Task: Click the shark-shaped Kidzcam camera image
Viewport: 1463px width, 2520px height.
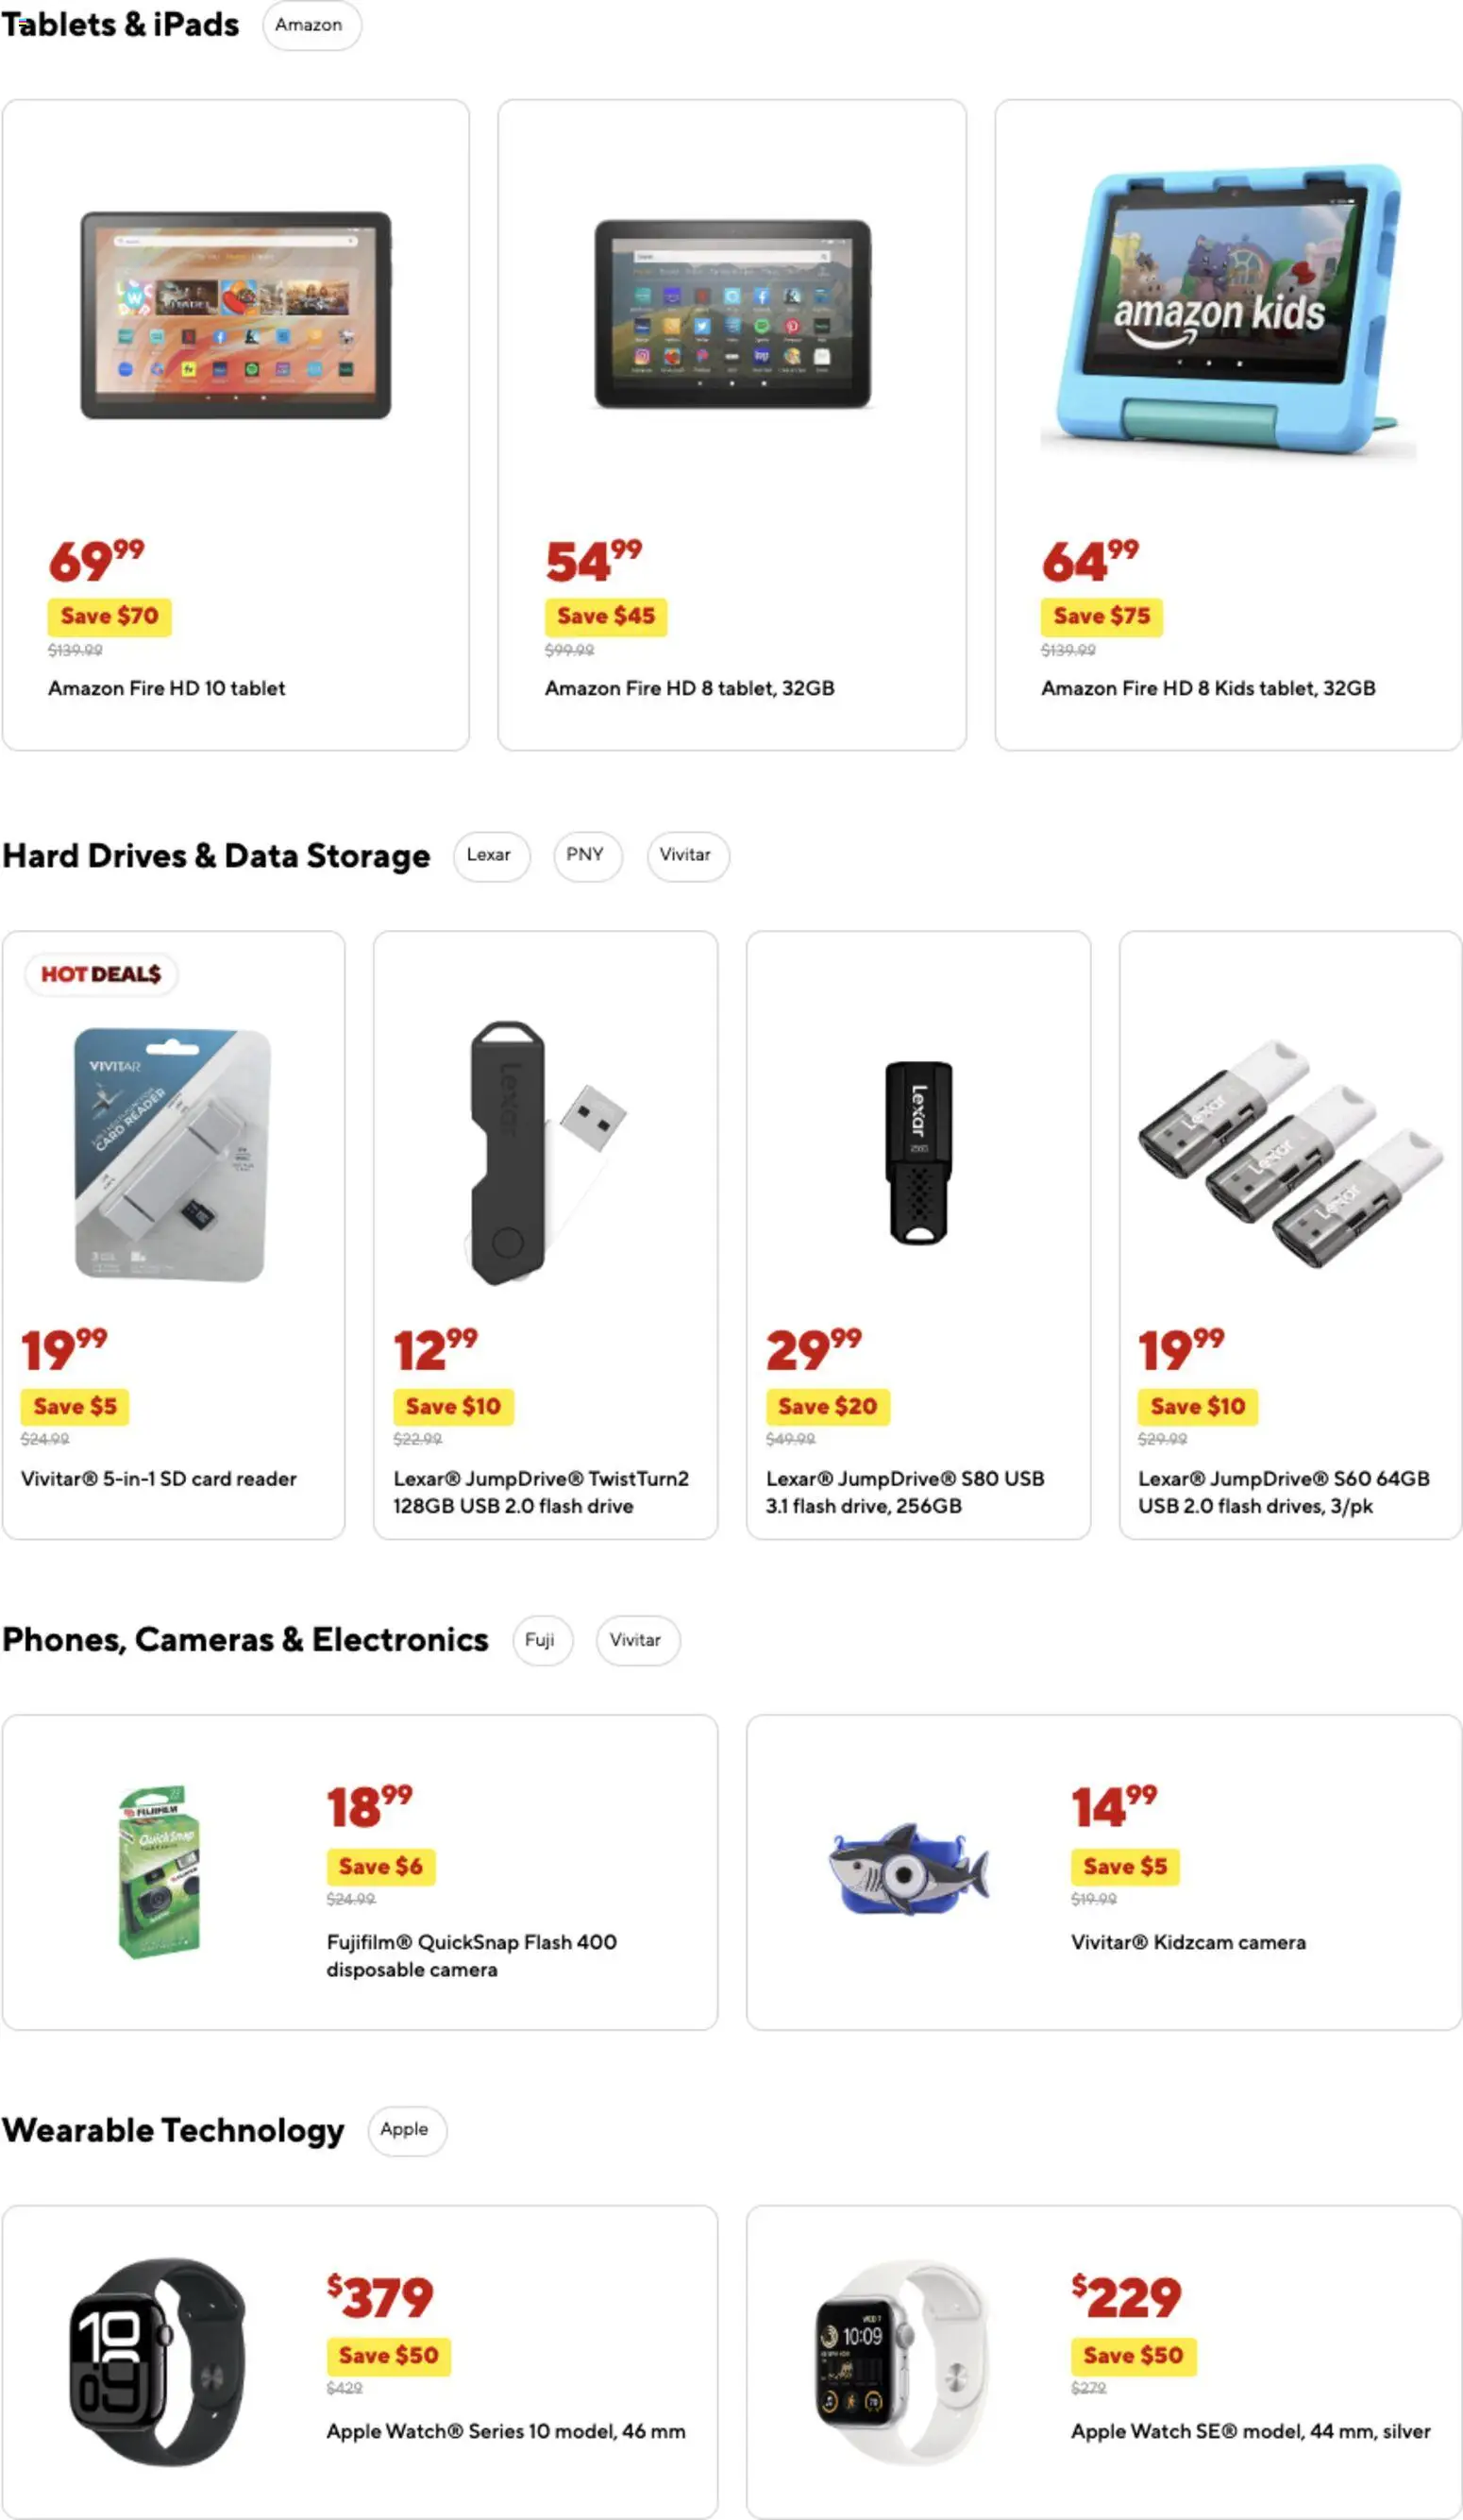Action: coord(908,1868)
